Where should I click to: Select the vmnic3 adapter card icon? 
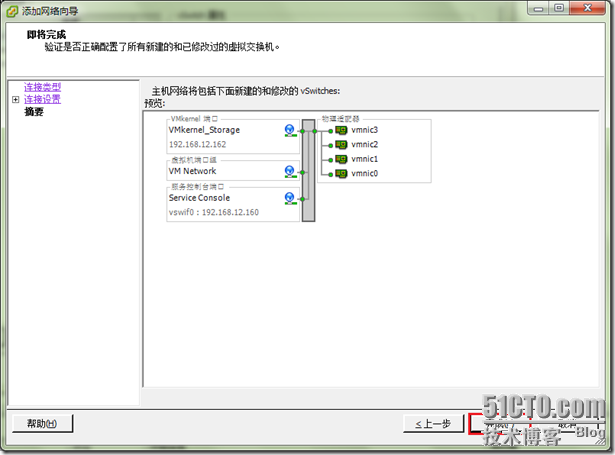(x=341, y=130)
